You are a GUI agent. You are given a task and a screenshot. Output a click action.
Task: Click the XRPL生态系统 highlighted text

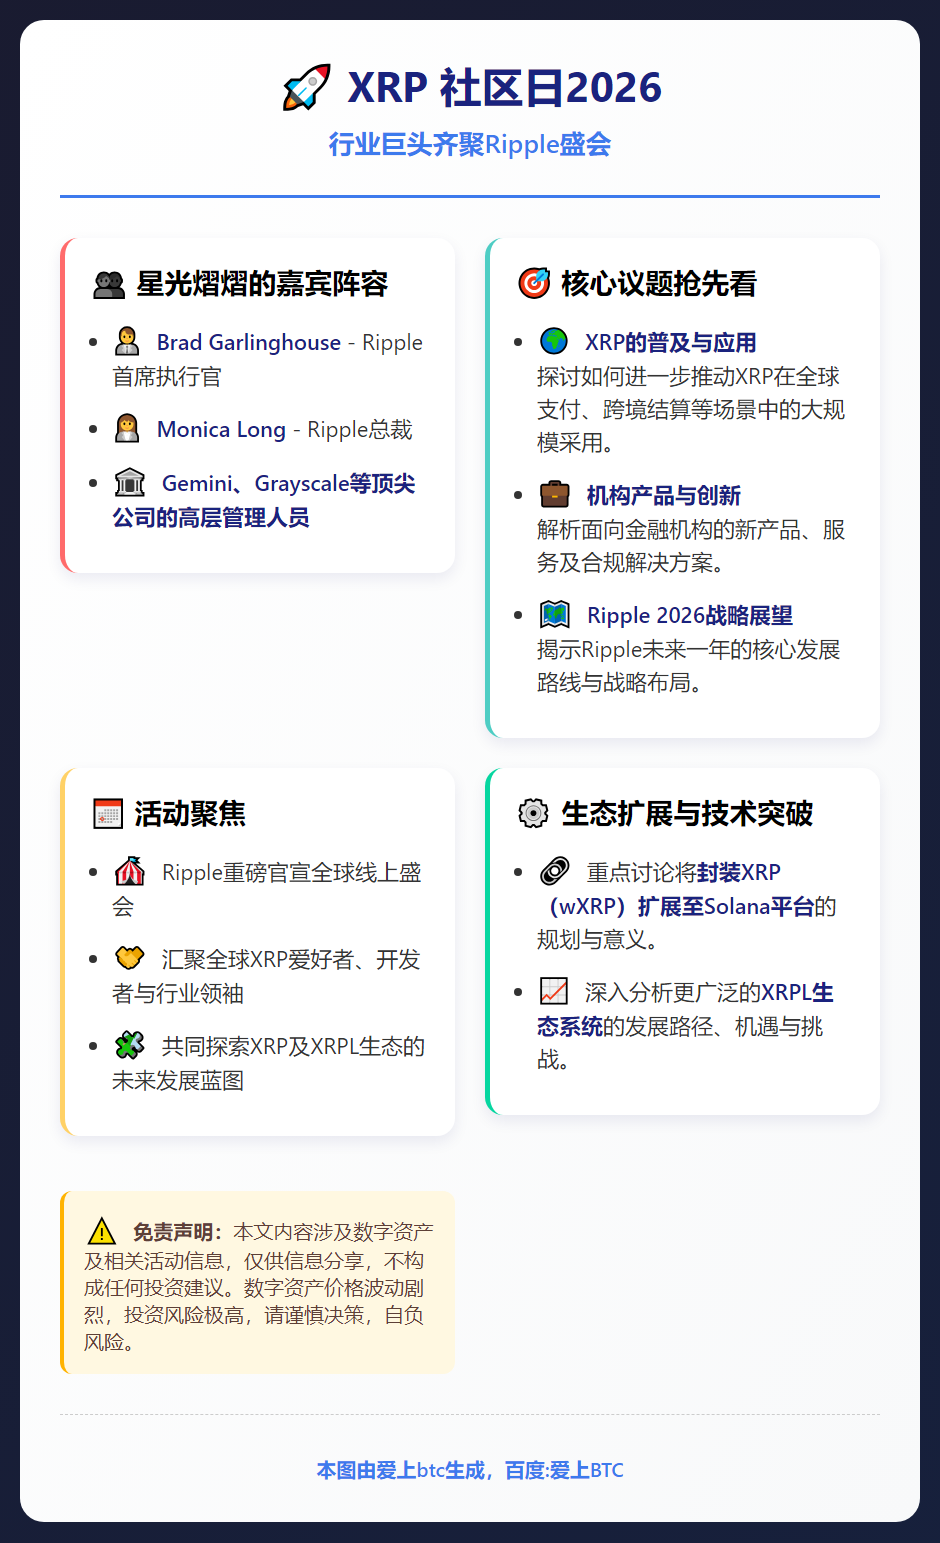[x=685, y=1009]
